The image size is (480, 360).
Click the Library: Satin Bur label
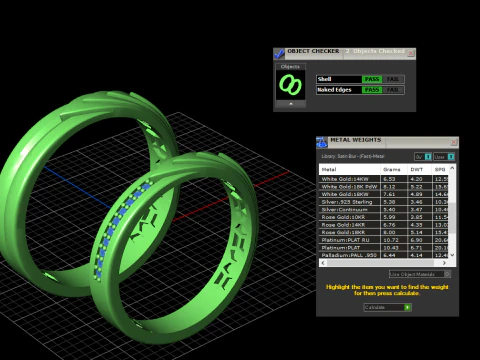point(353,156)
